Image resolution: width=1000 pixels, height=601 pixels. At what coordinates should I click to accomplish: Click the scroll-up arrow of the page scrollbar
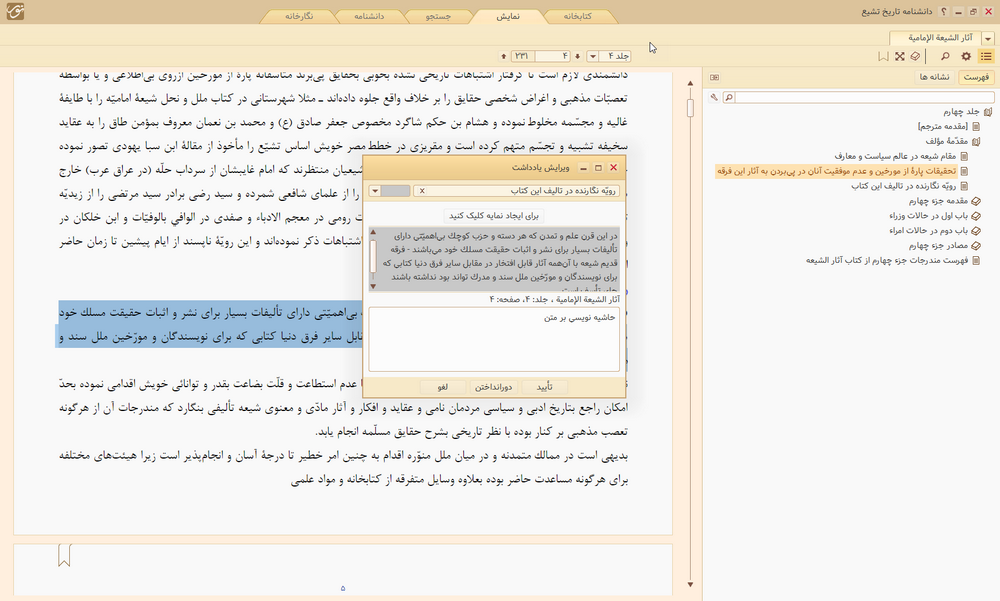point(690,84)
